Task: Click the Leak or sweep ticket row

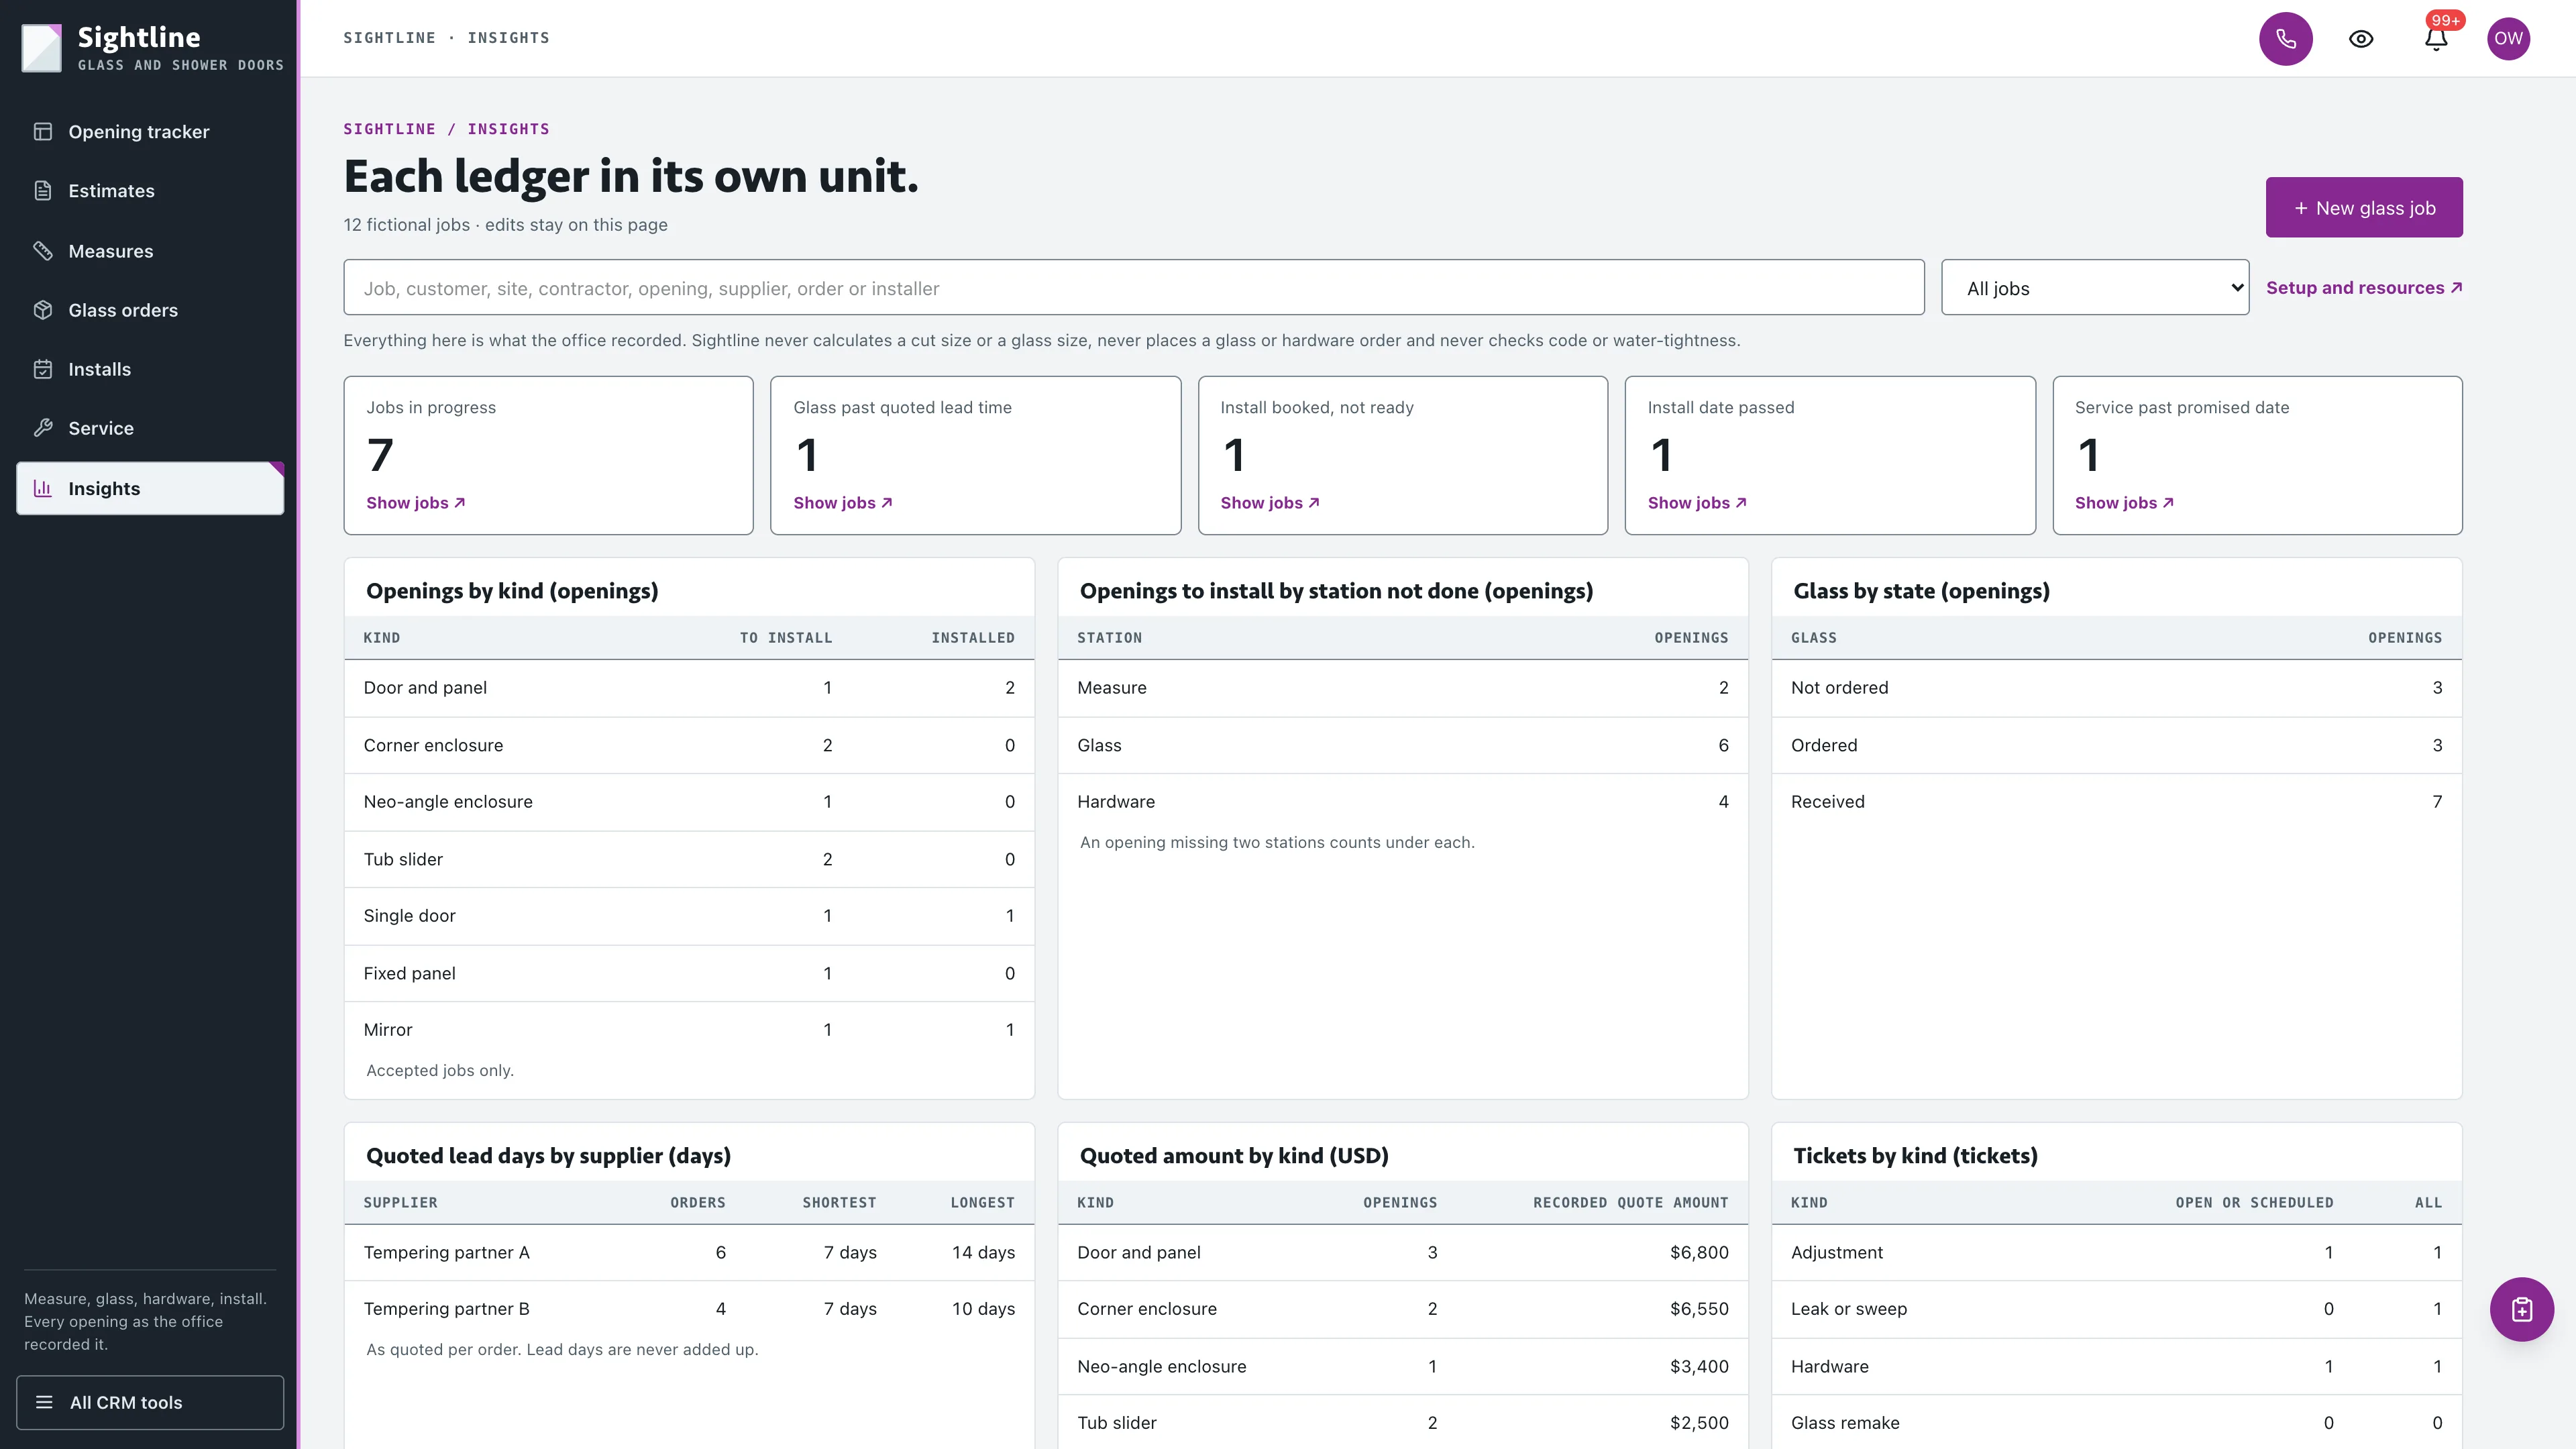Action: [x=2116, y=1309]
